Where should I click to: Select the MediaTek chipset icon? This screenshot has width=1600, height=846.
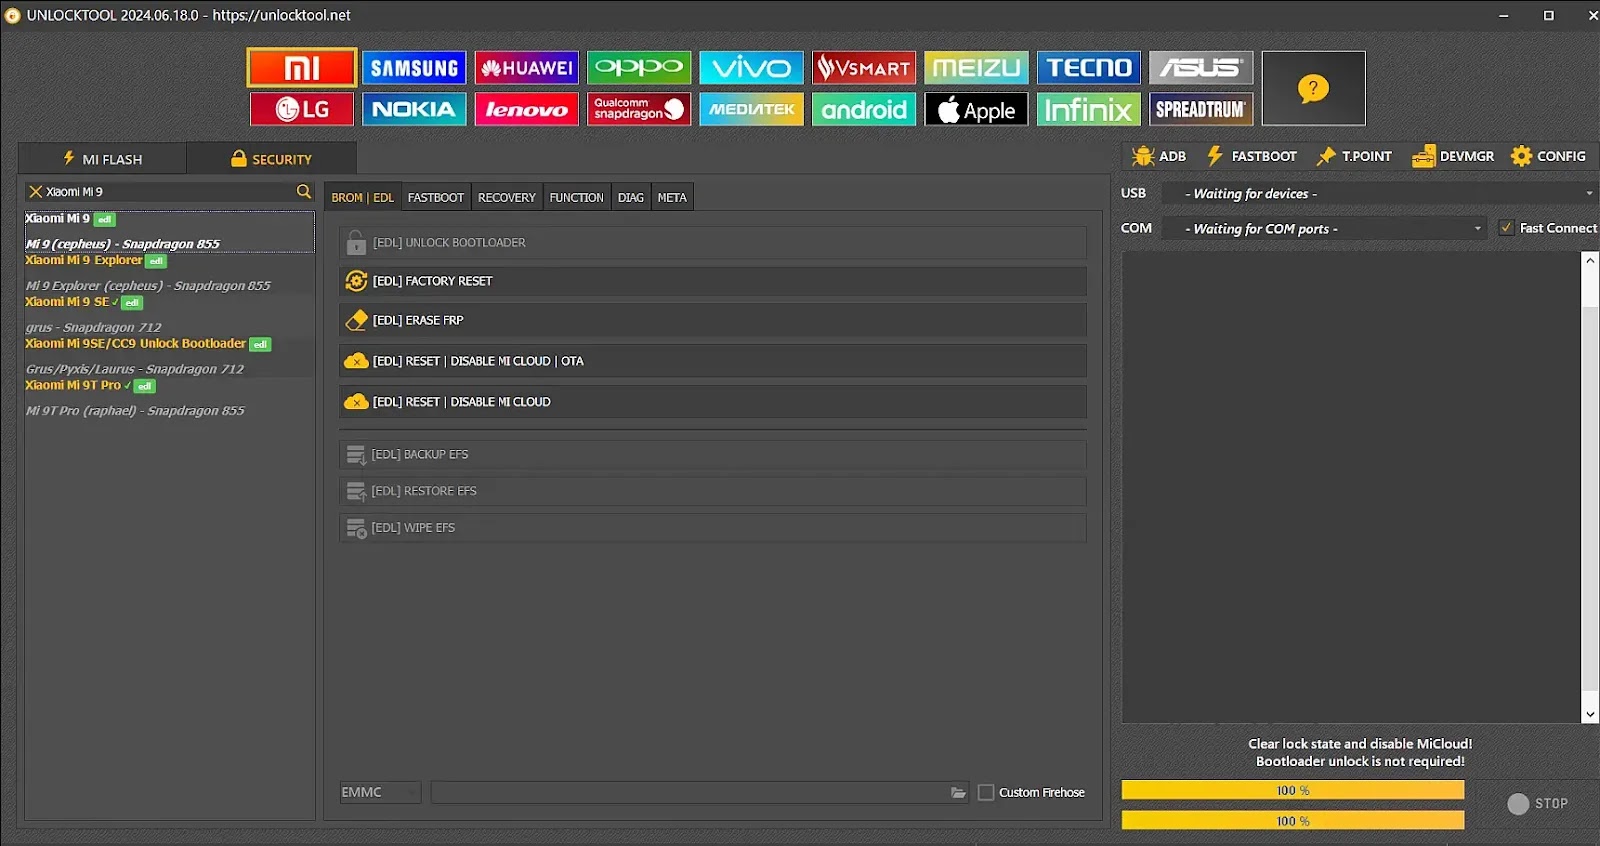coord(751,109)
